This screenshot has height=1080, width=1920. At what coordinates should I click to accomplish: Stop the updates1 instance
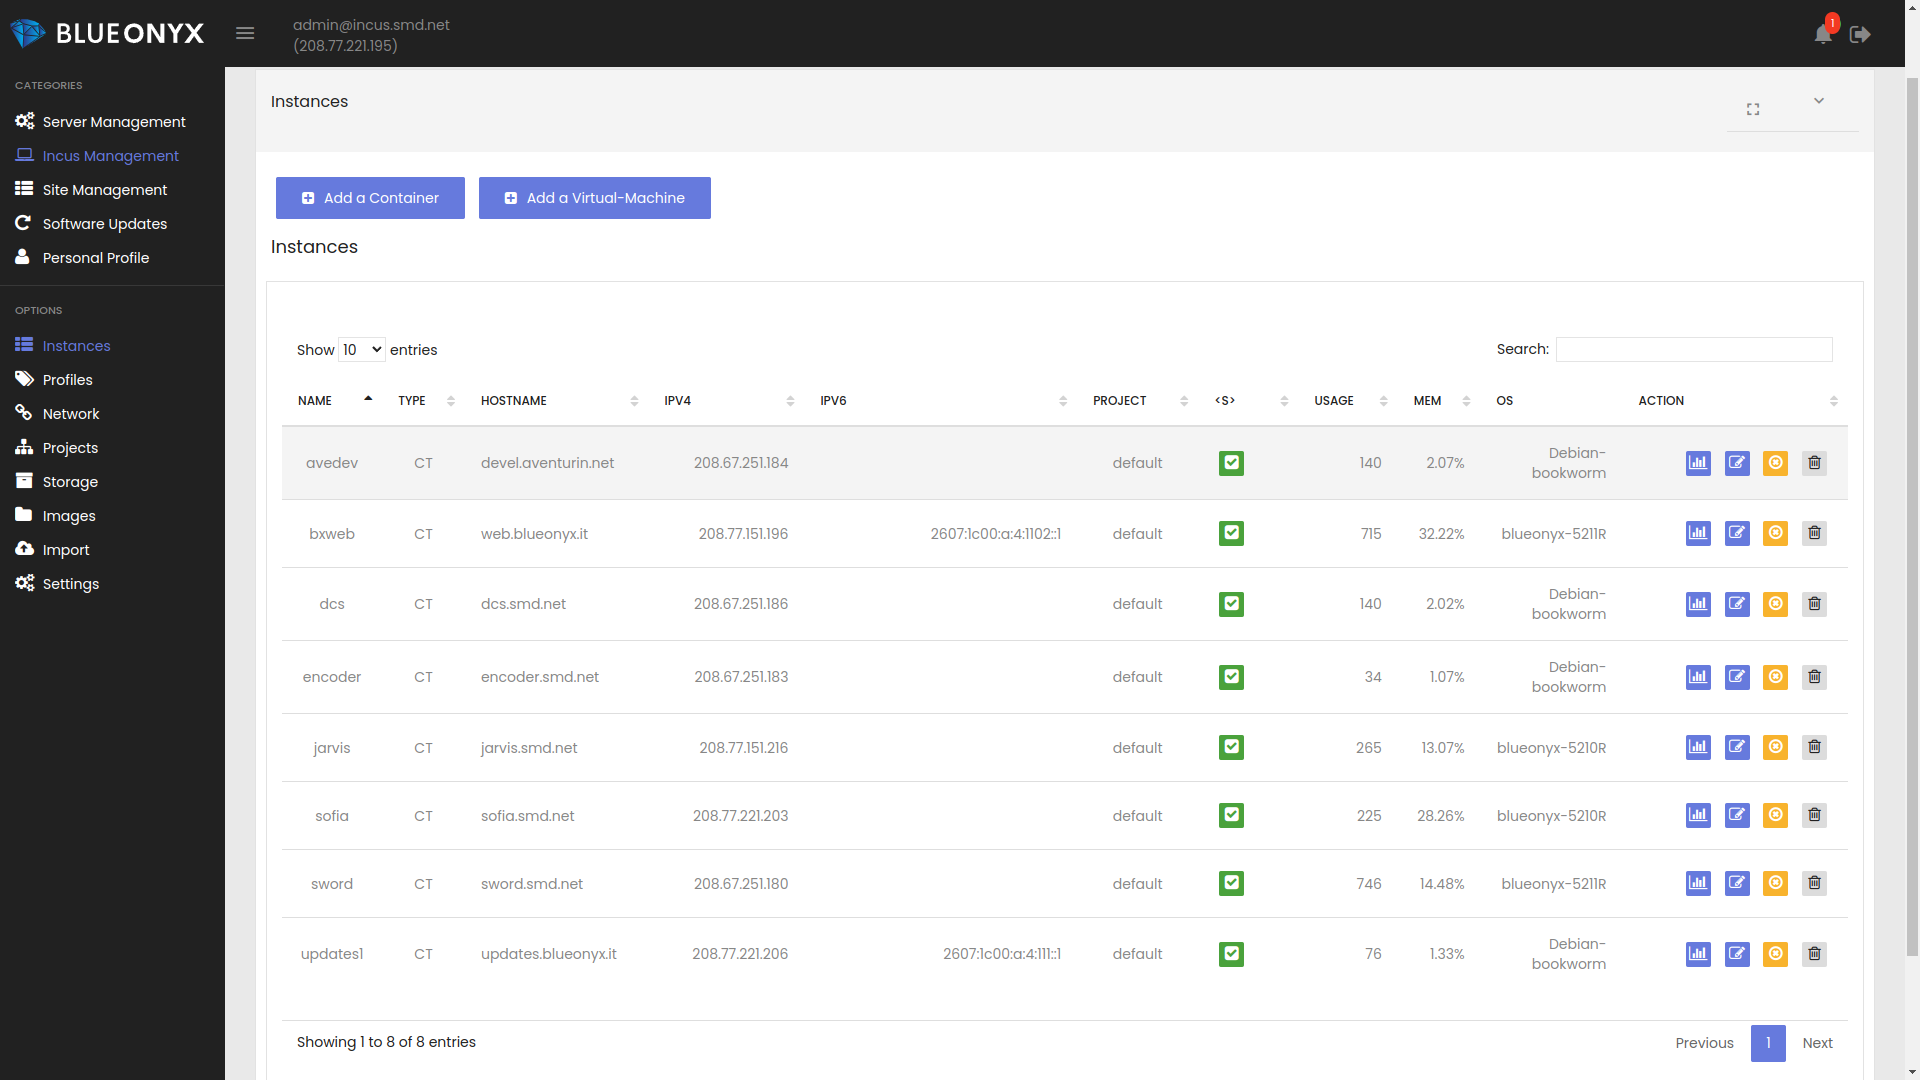tap(1775, 954)
